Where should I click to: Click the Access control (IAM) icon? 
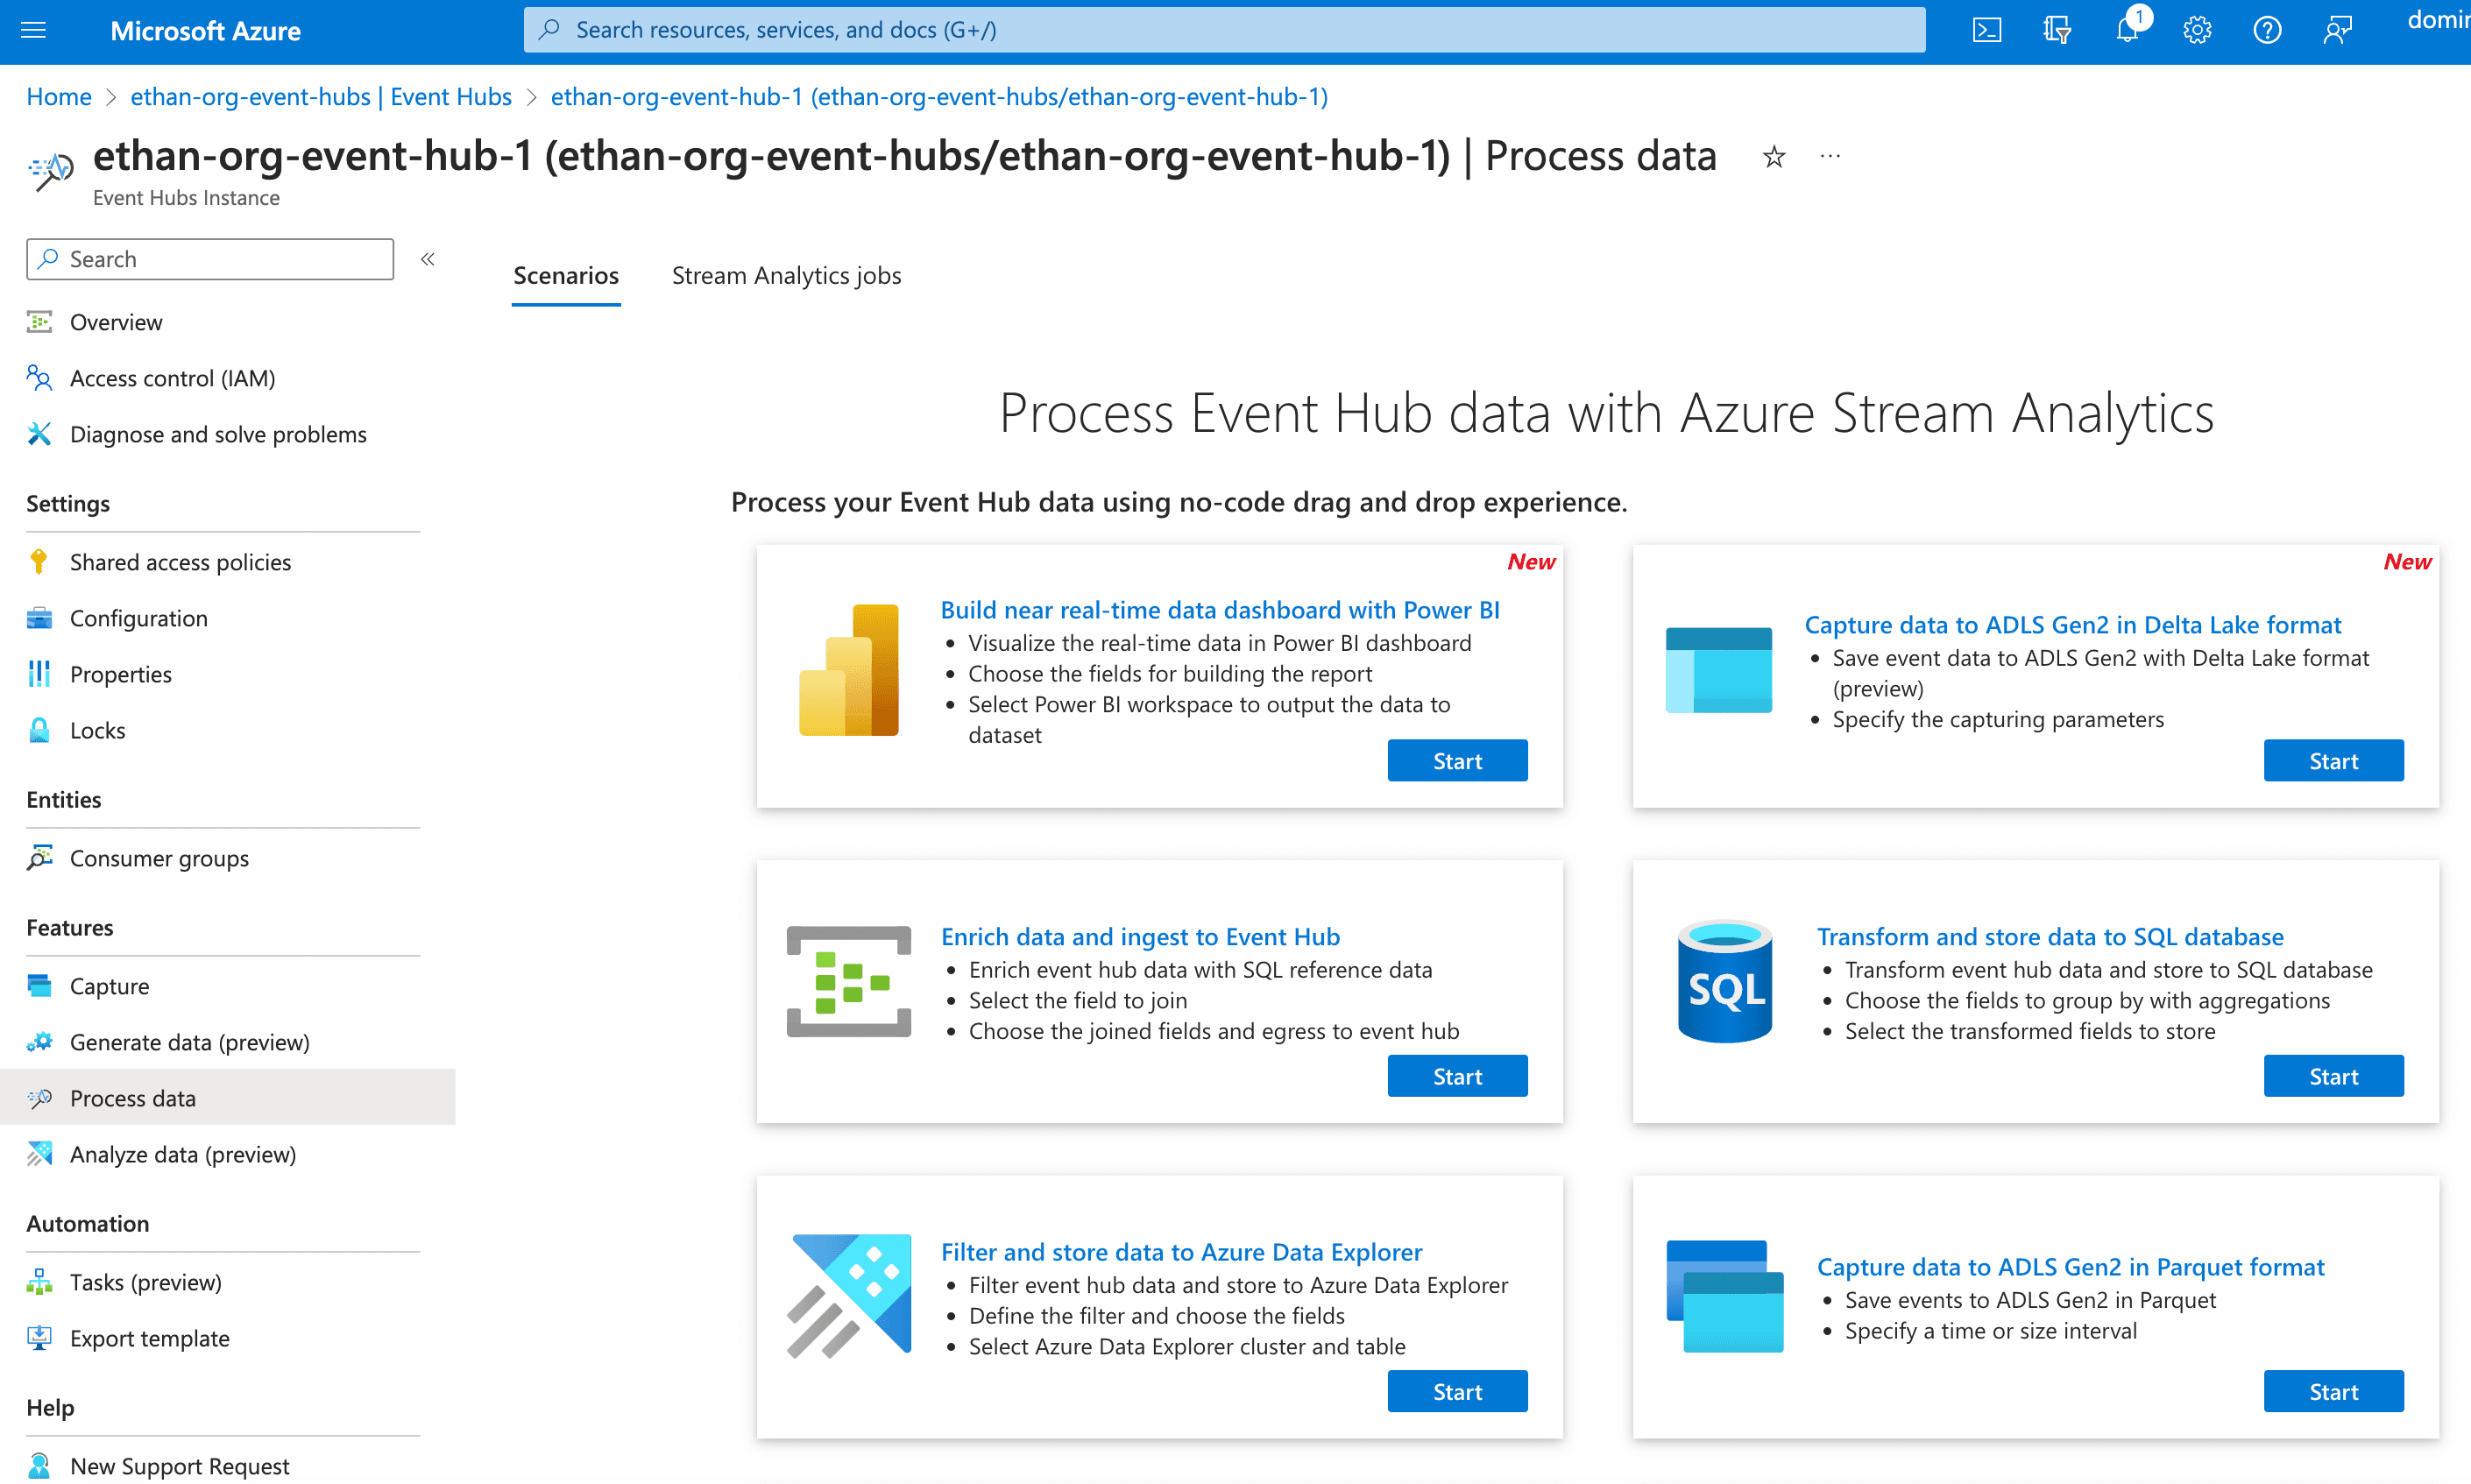coord(39,378)
